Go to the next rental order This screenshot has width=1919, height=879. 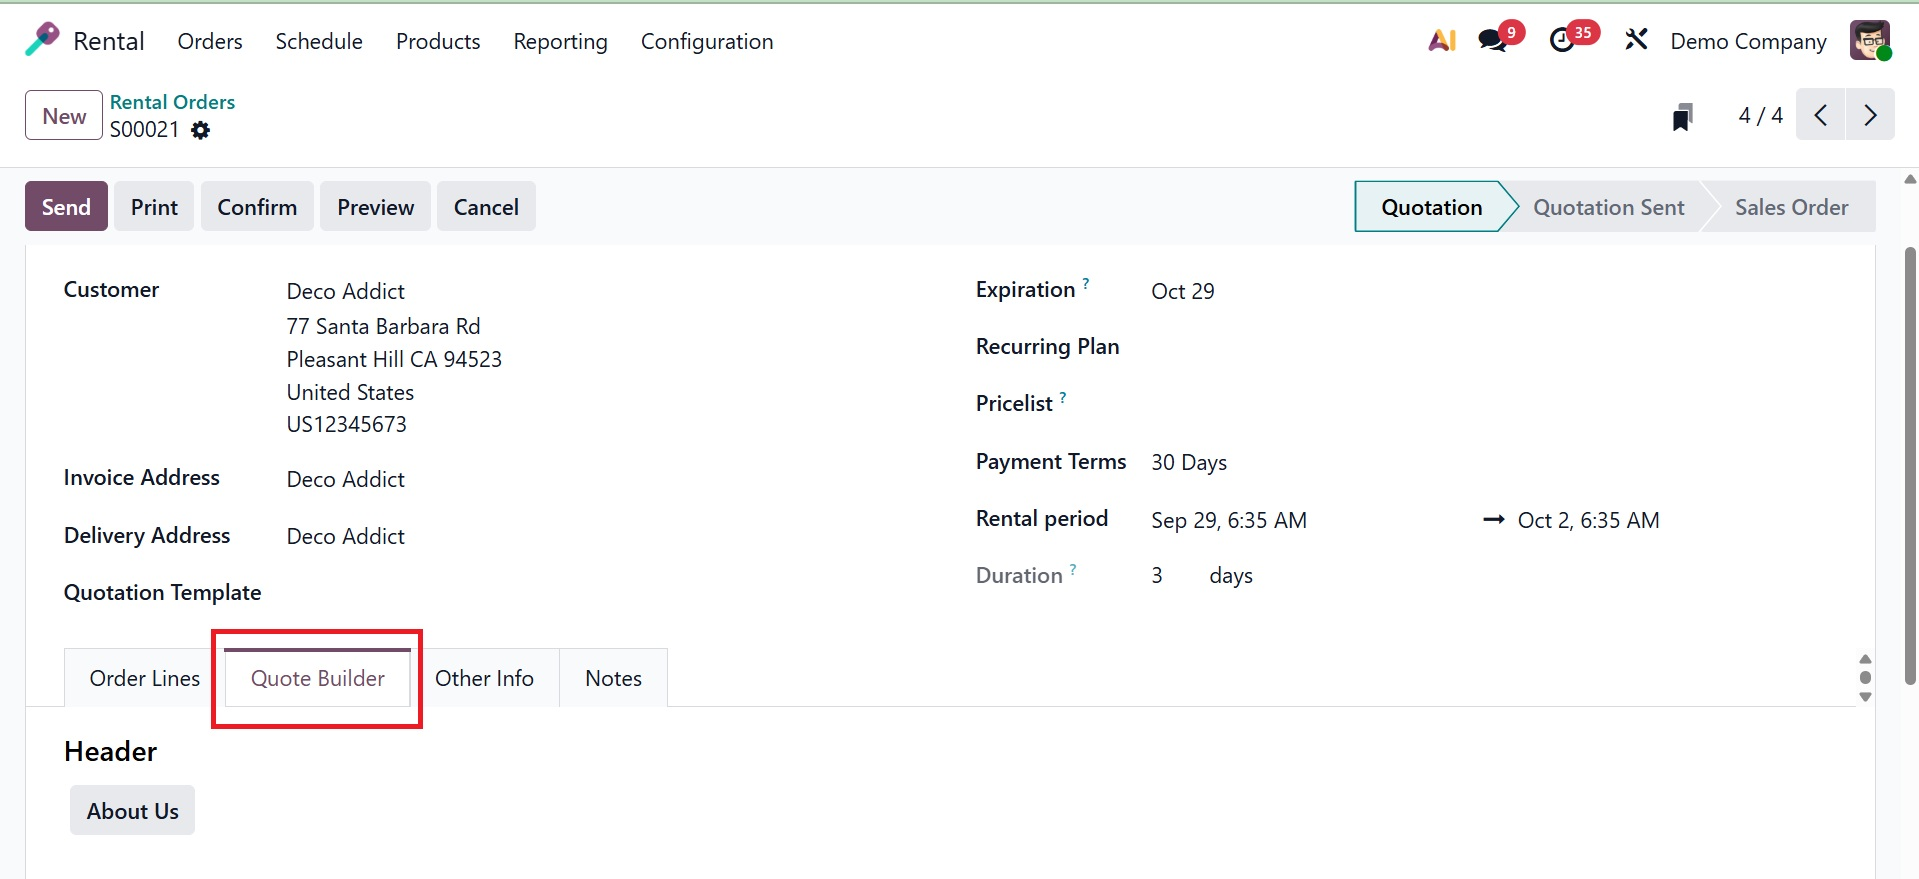click(x=1870, y=115)
